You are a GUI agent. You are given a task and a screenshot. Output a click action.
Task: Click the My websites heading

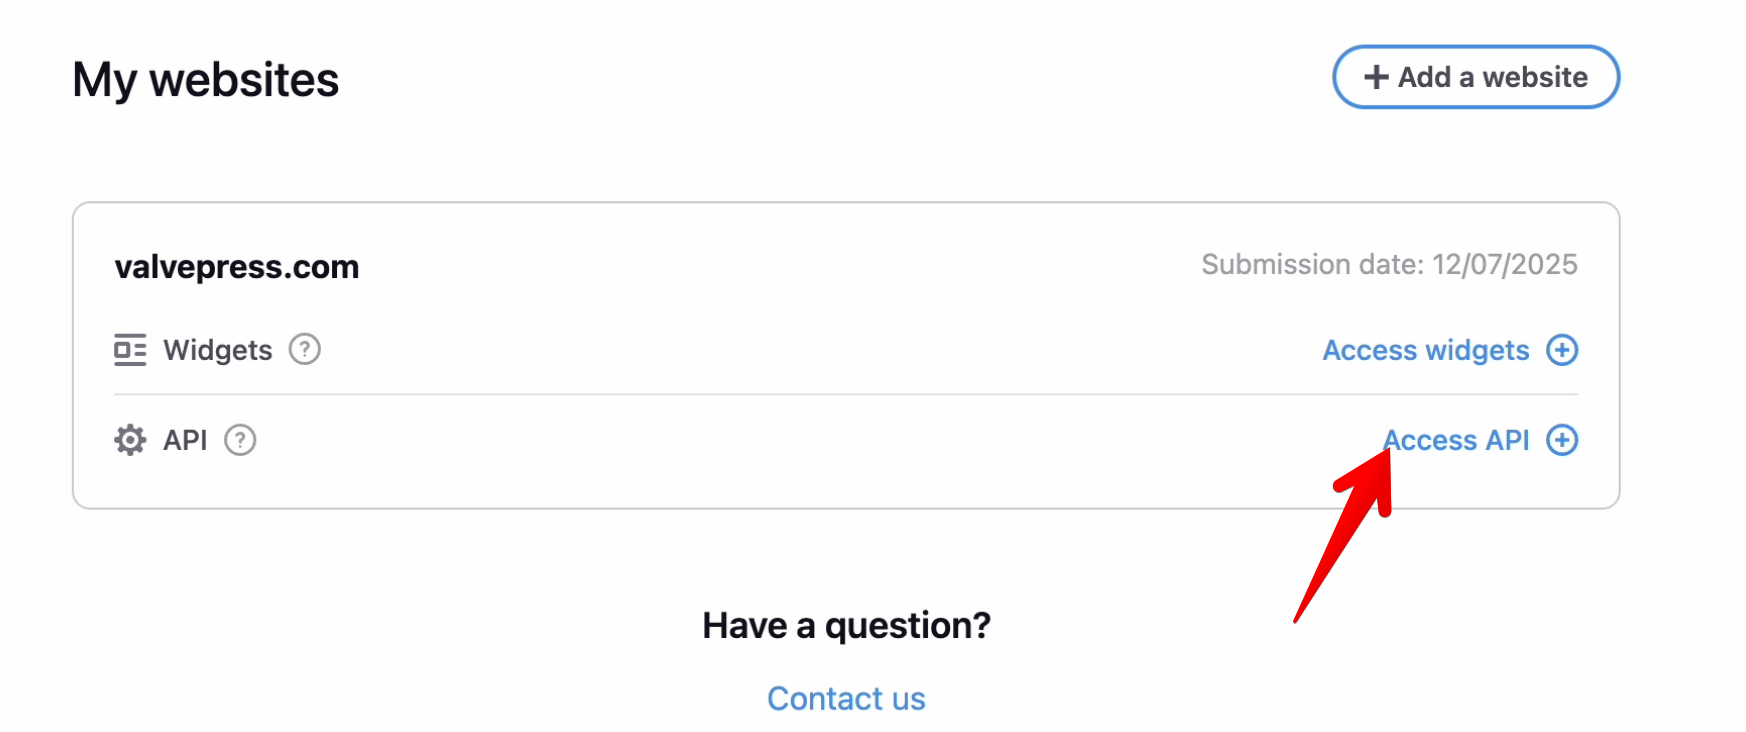pos(206,80)
